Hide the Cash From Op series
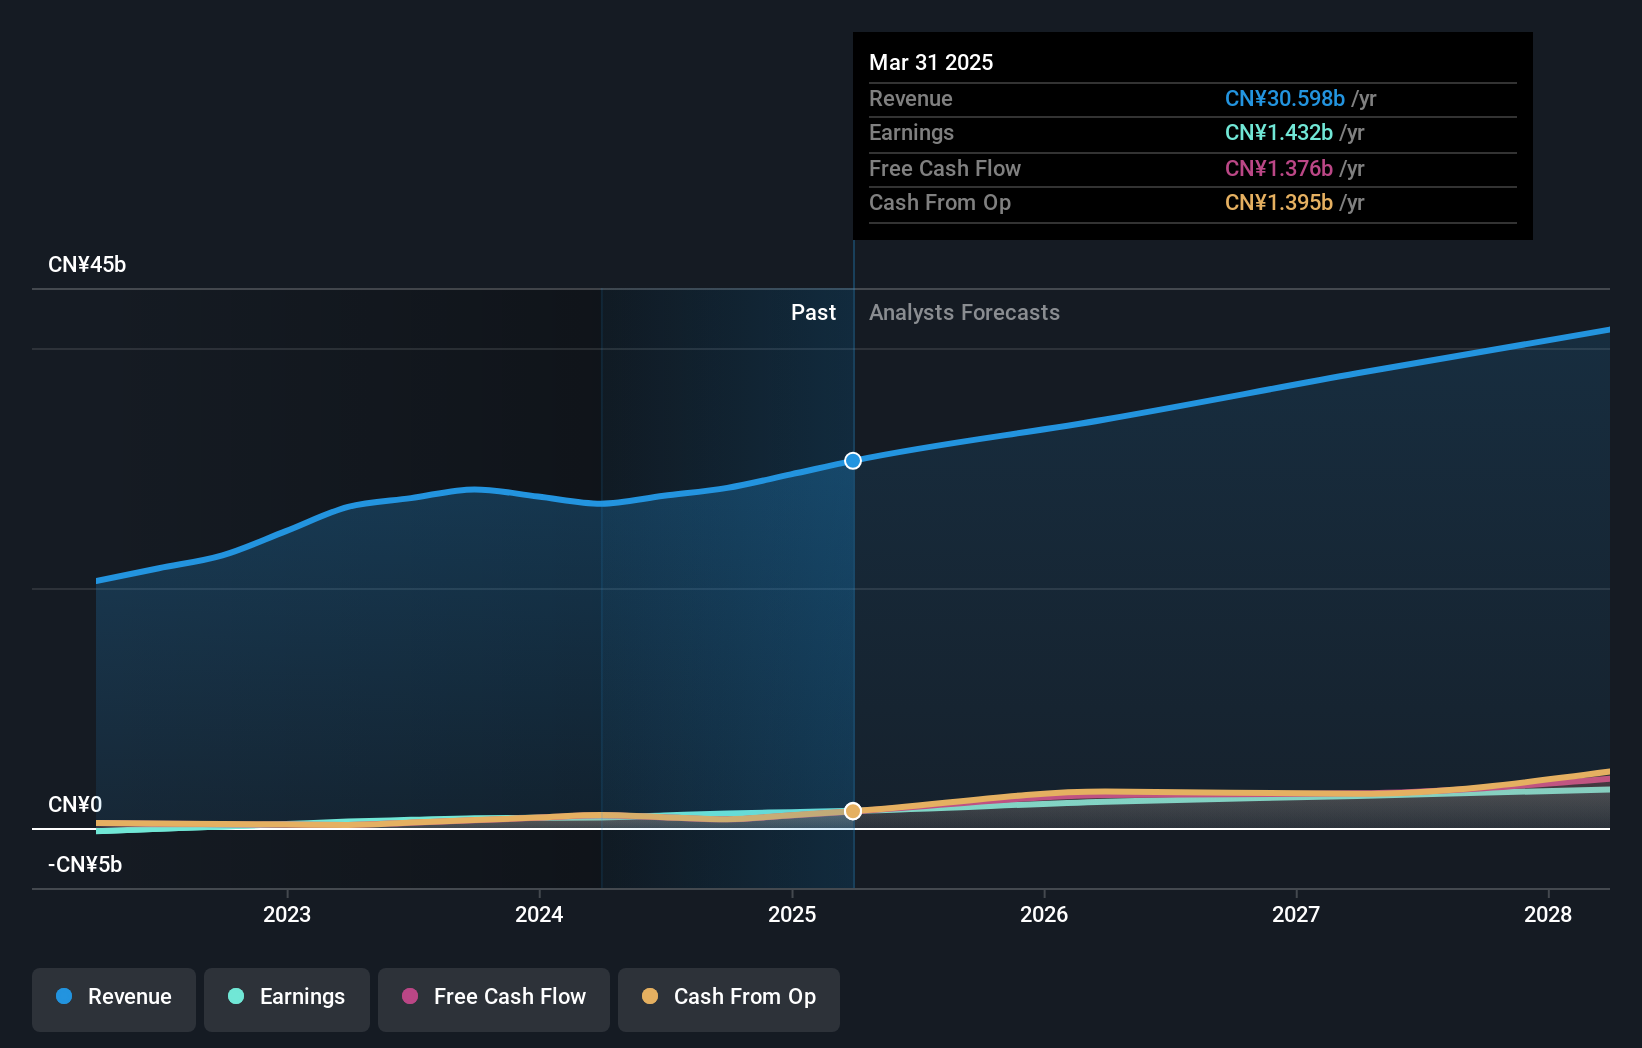1642x1048 pixels. coord(729,997)
